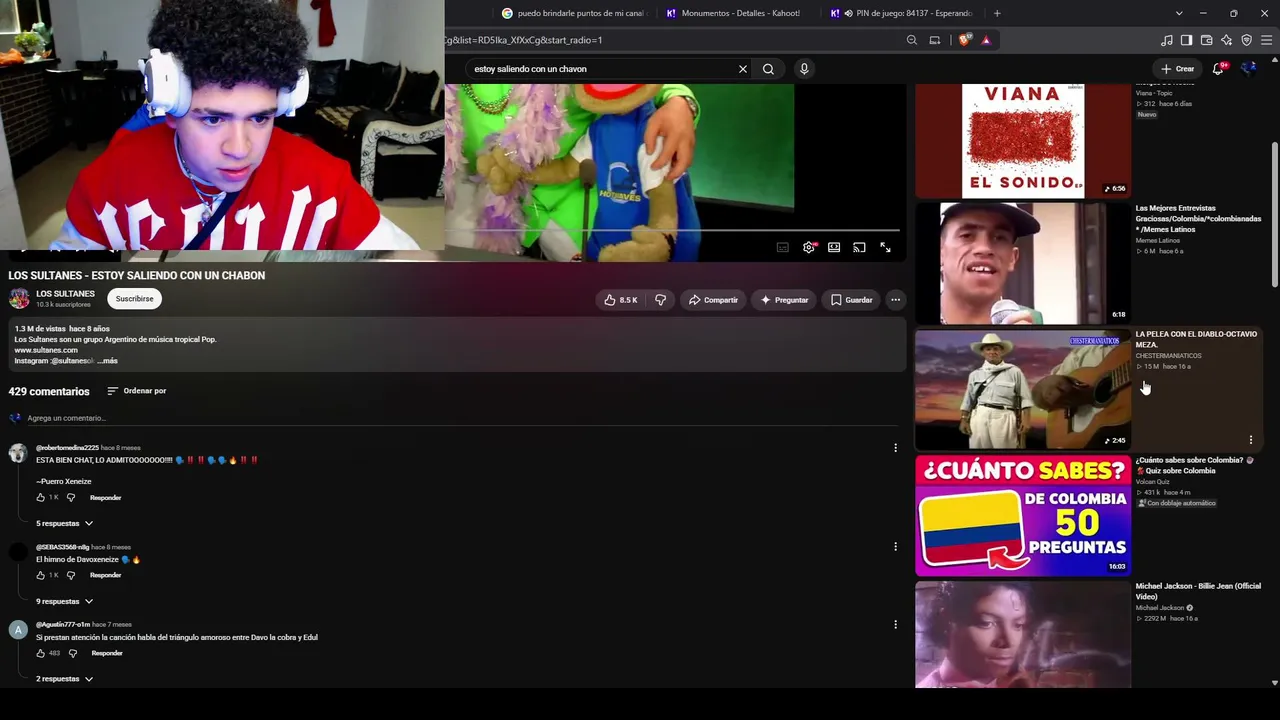Dislike the @Agustin777-o1m comment
Viewport: 1280px width, 720px height.
coord(73,654)
